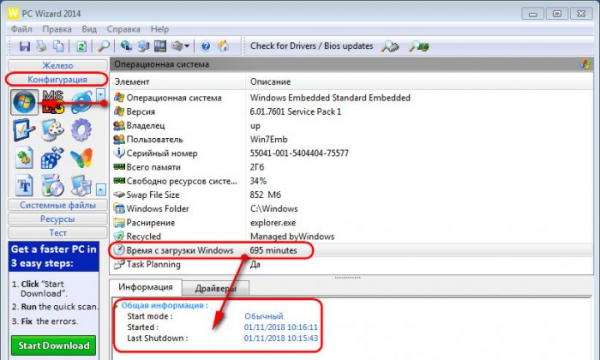Screen dimensions: 600x360
Task: Click the driver update search icon
Action: [390, 46]
